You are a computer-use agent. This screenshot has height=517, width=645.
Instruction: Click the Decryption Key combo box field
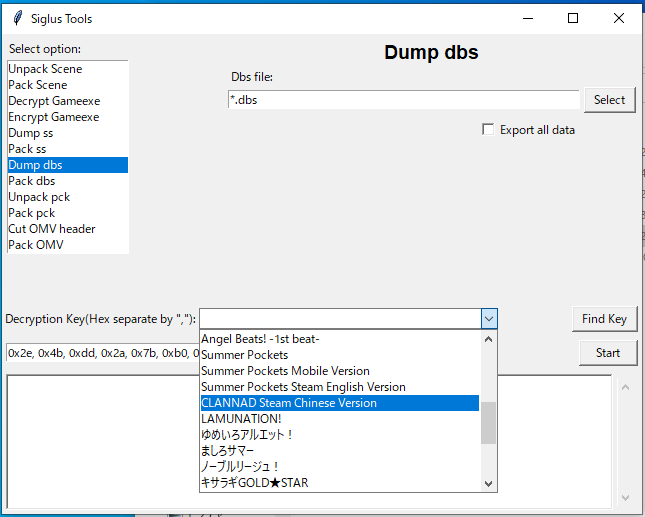pyautogui.click(x=340, y=319)
